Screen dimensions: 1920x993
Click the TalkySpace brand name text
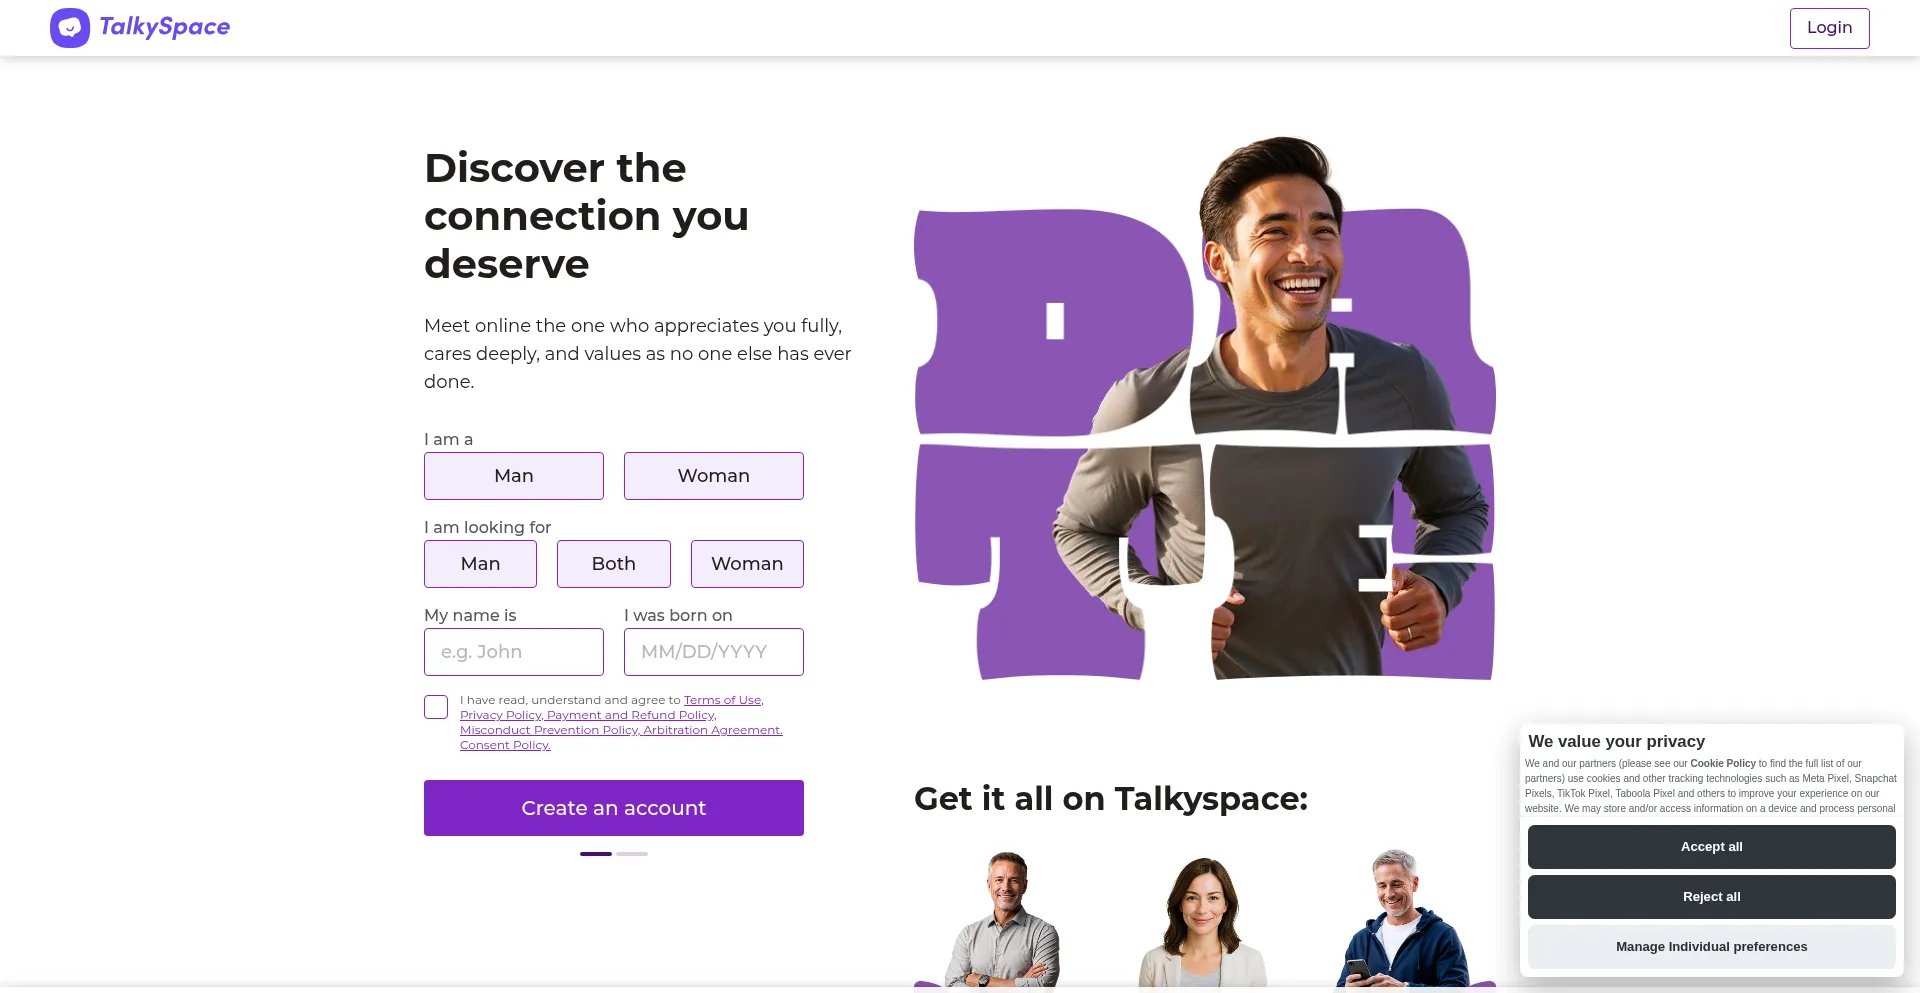click(x=165, y=27)
